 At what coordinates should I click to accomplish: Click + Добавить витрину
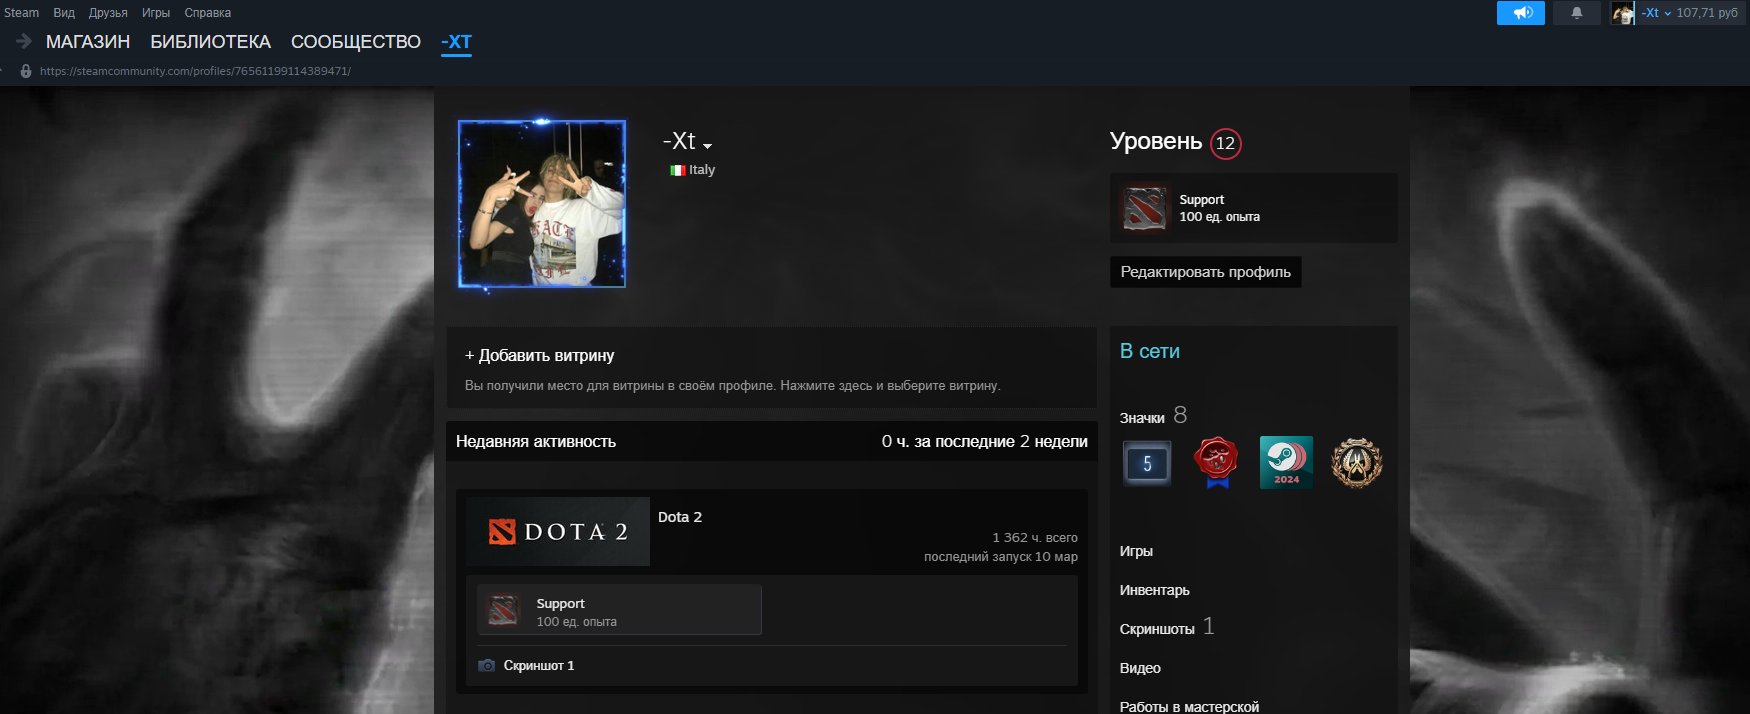pos(540,355)
